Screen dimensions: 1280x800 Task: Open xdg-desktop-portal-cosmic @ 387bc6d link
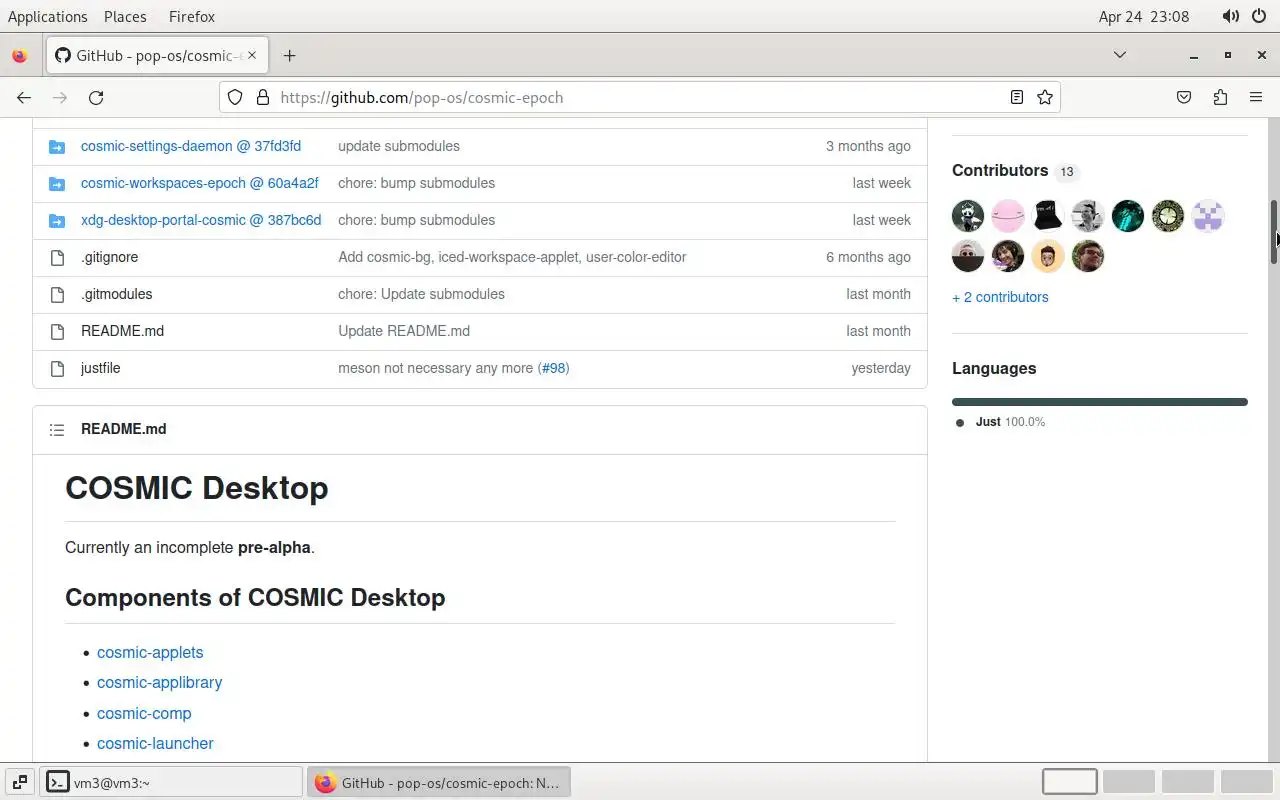pyautogui.click(x=201, y=220)
